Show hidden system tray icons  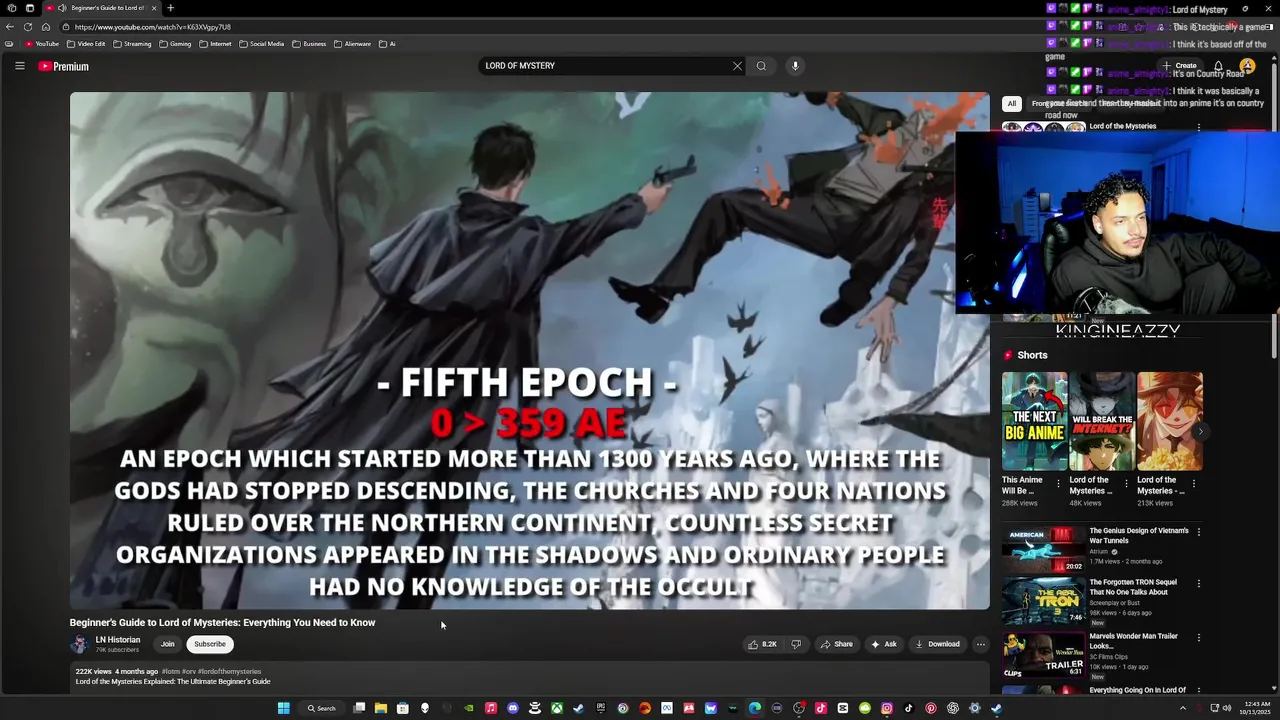pos(1183,708)
